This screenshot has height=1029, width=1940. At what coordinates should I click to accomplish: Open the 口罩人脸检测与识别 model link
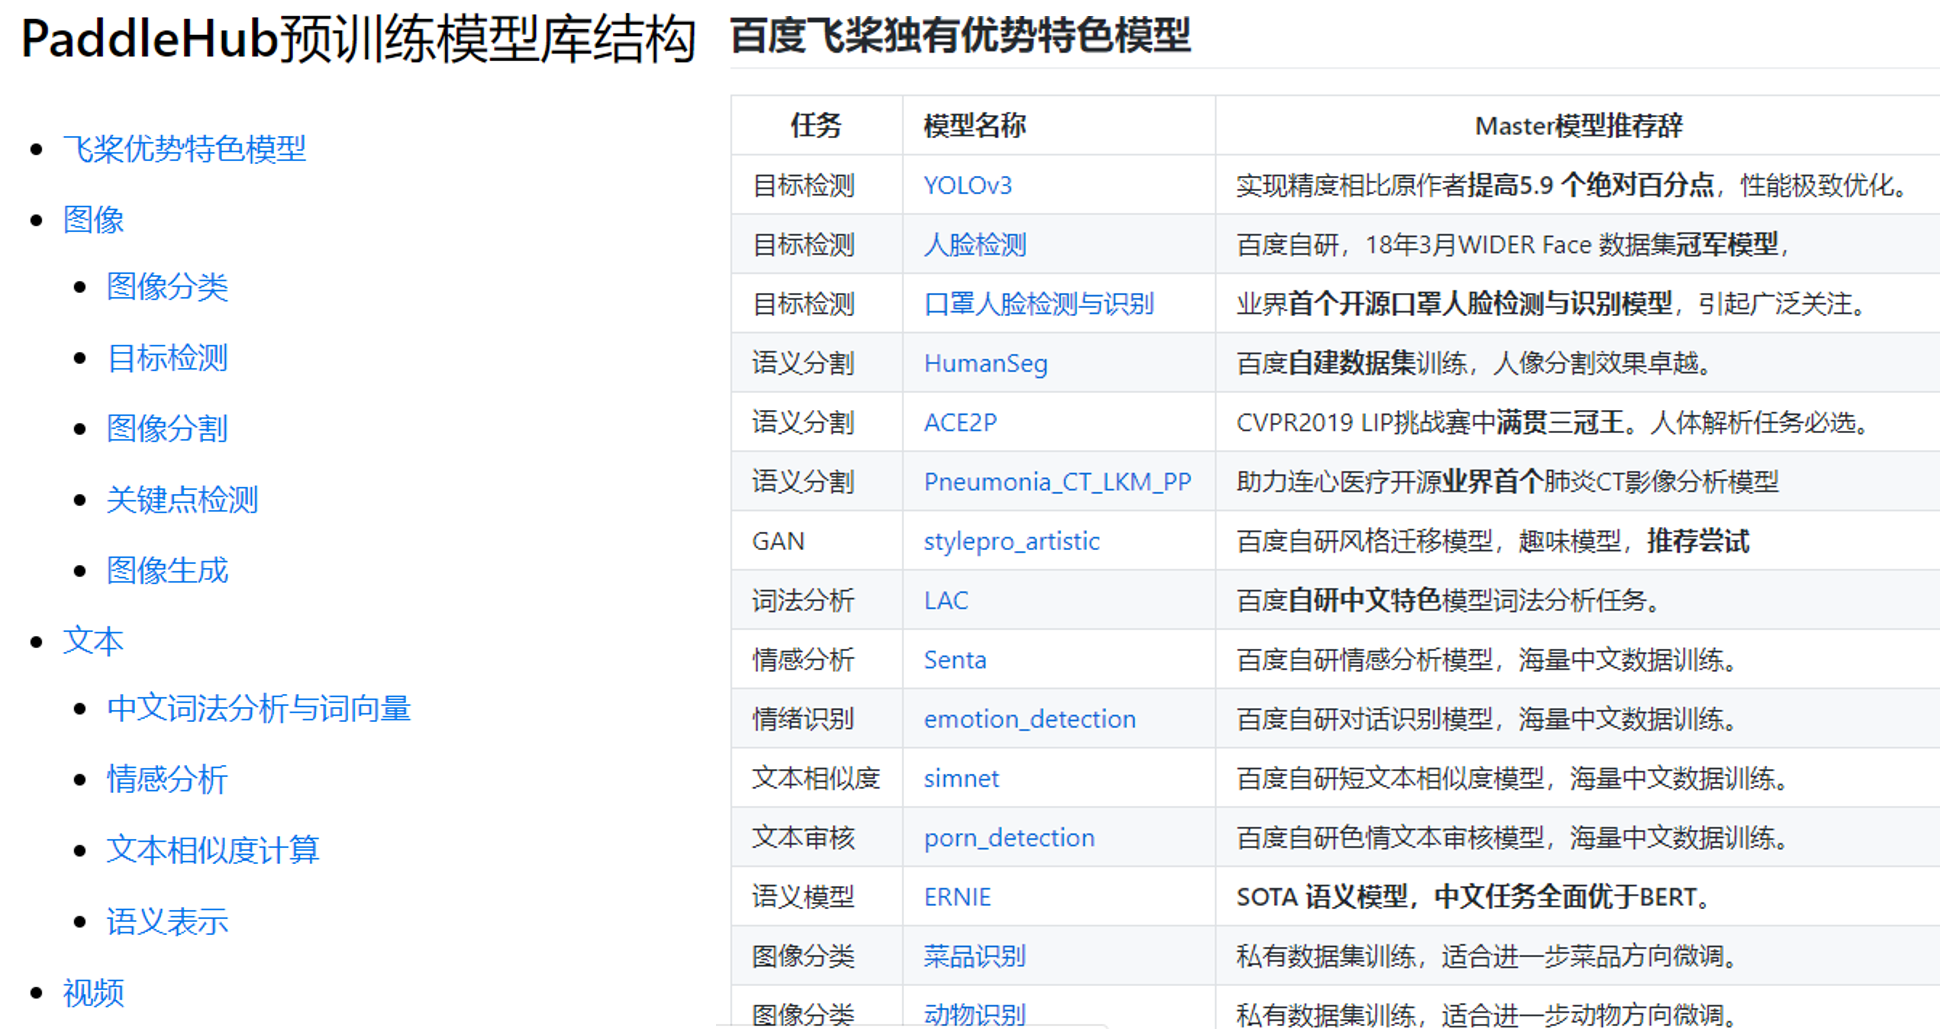(x=1038, y=304)
